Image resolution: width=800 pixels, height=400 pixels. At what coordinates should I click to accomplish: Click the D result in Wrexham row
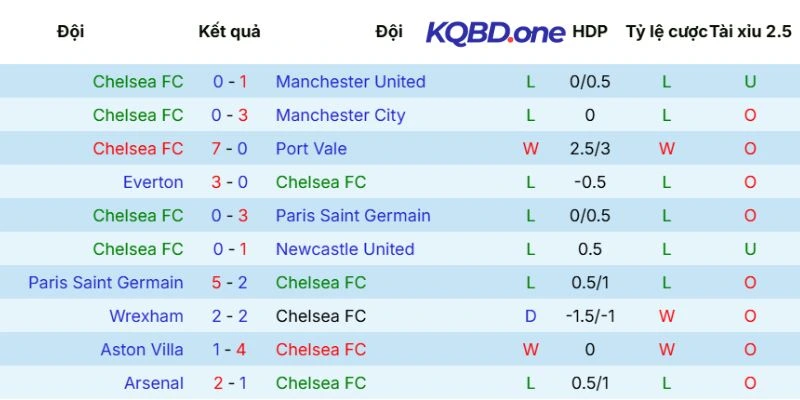click(x=531, y=316)
